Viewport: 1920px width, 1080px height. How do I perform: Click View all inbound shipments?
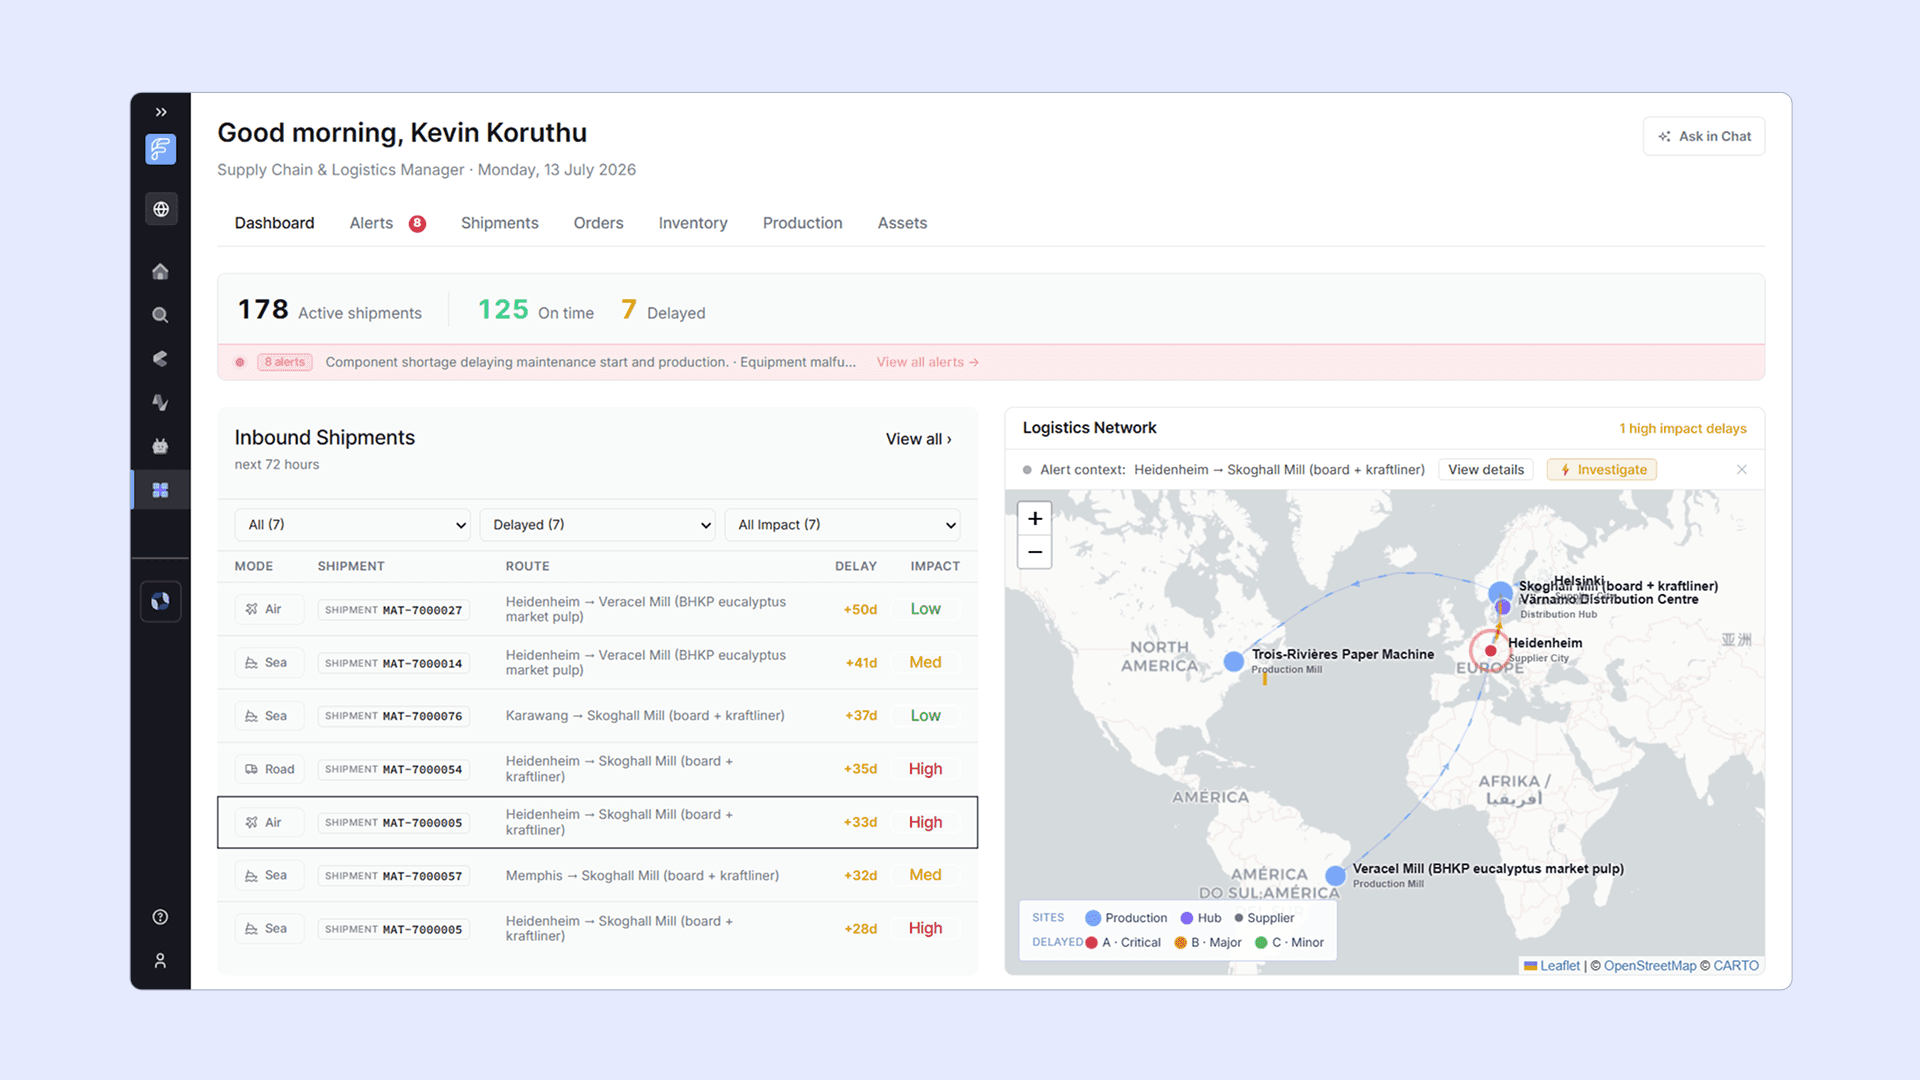(918, 439)
